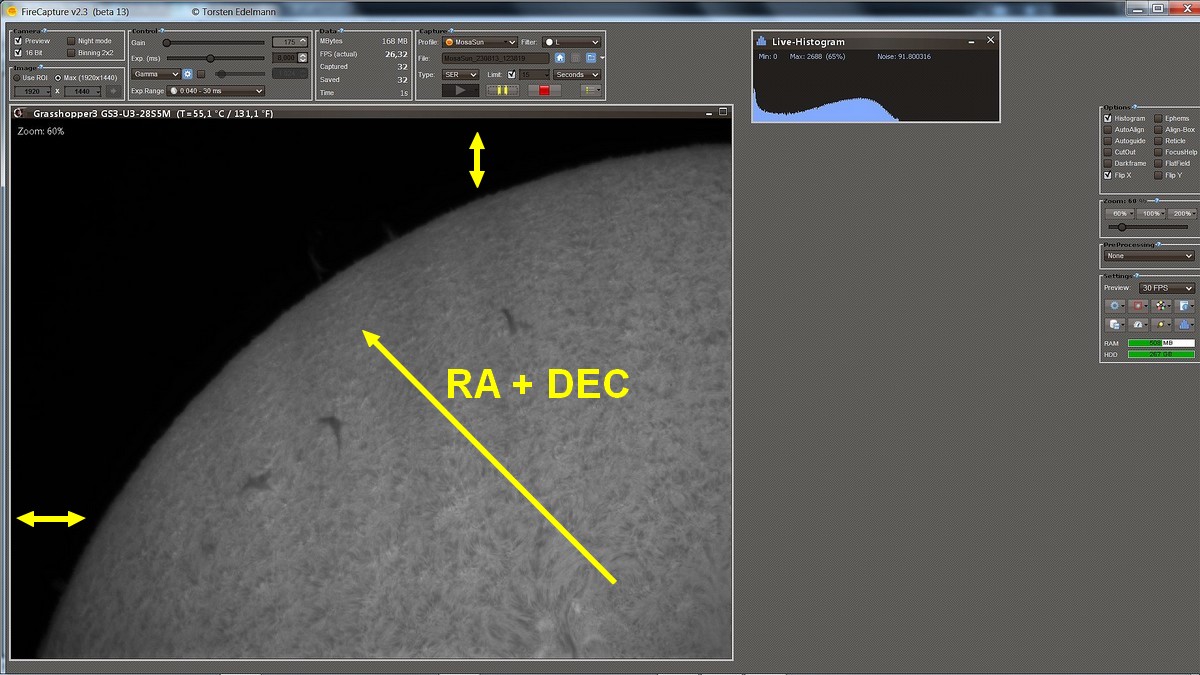Open the yellow lamp settings icon
Screen dimensions: 1200x675
[1162, 324]
